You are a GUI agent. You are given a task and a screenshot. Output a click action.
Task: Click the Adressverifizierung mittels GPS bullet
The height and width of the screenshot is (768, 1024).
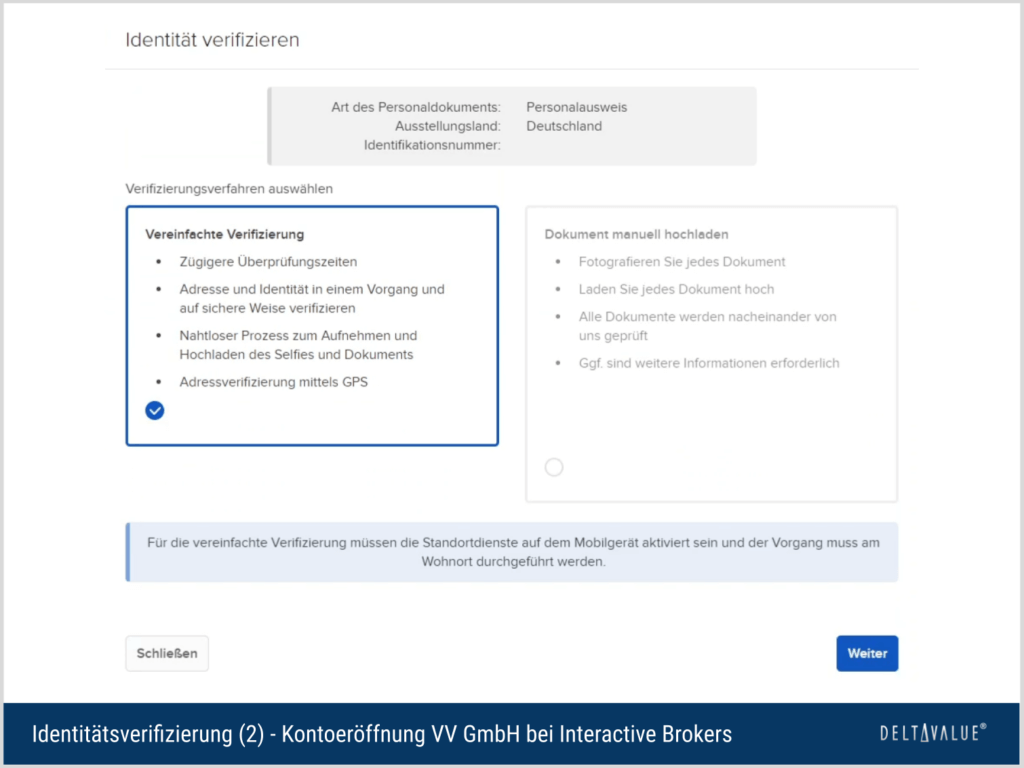point(274,382)
